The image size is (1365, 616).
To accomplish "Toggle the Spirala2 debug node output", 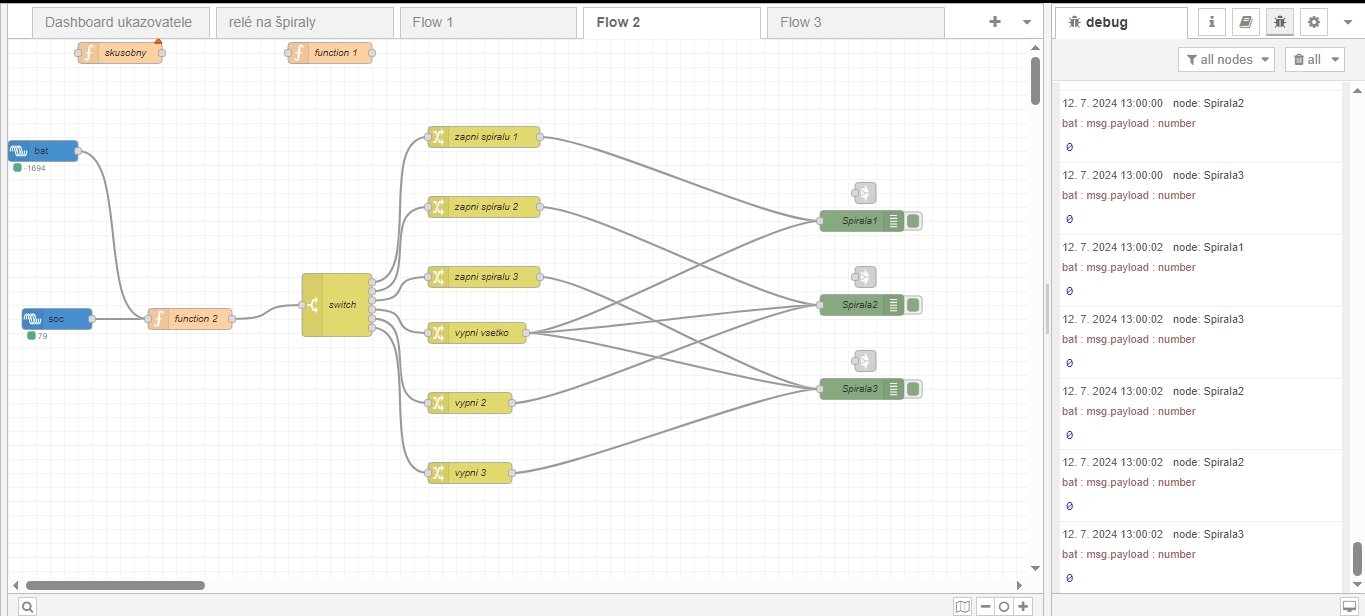I will 914,305.
